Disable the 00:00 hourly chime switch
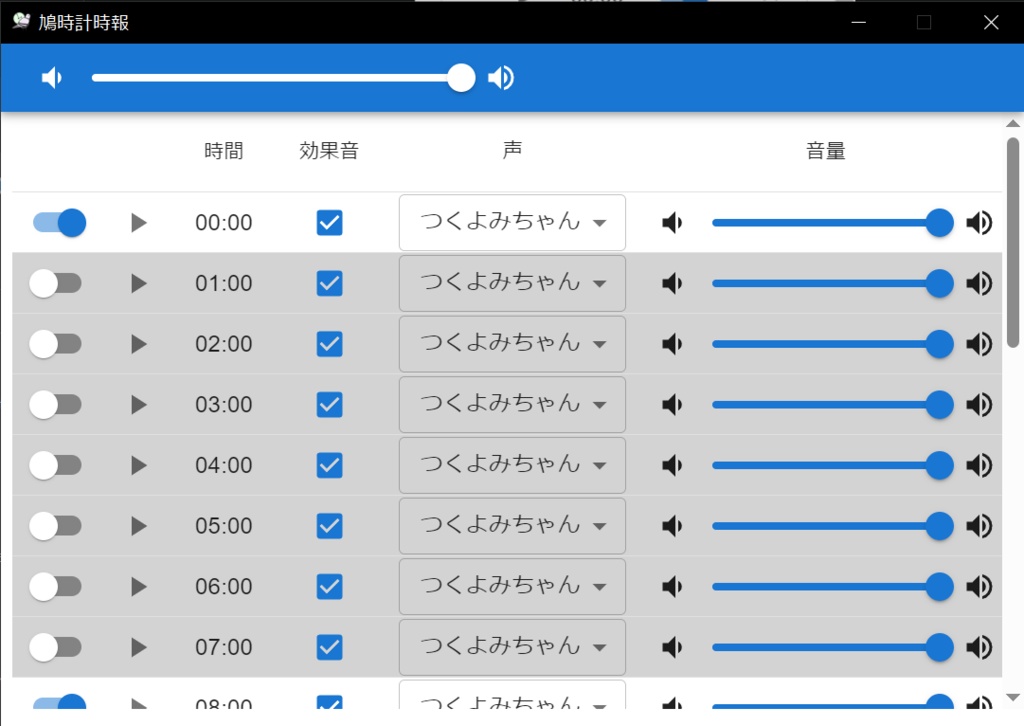This screenshot has height=726, width=1024. 59,223
